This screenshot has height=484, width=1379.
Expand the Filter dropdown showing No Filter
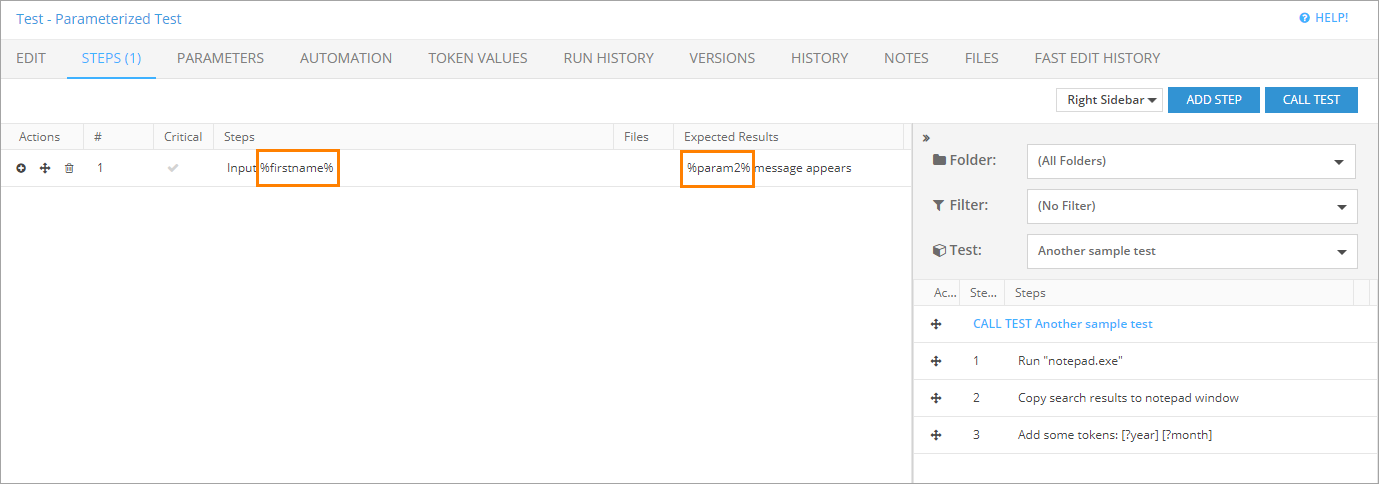pos(1191,206)
